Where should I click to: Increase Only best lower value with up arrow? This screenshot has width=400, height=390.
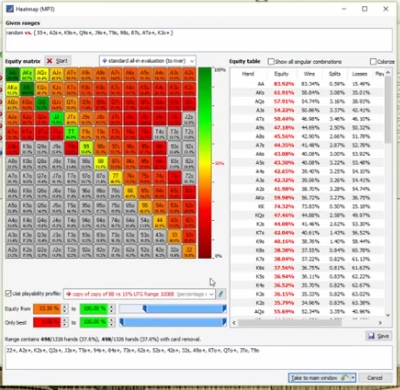tap(65, 320)
